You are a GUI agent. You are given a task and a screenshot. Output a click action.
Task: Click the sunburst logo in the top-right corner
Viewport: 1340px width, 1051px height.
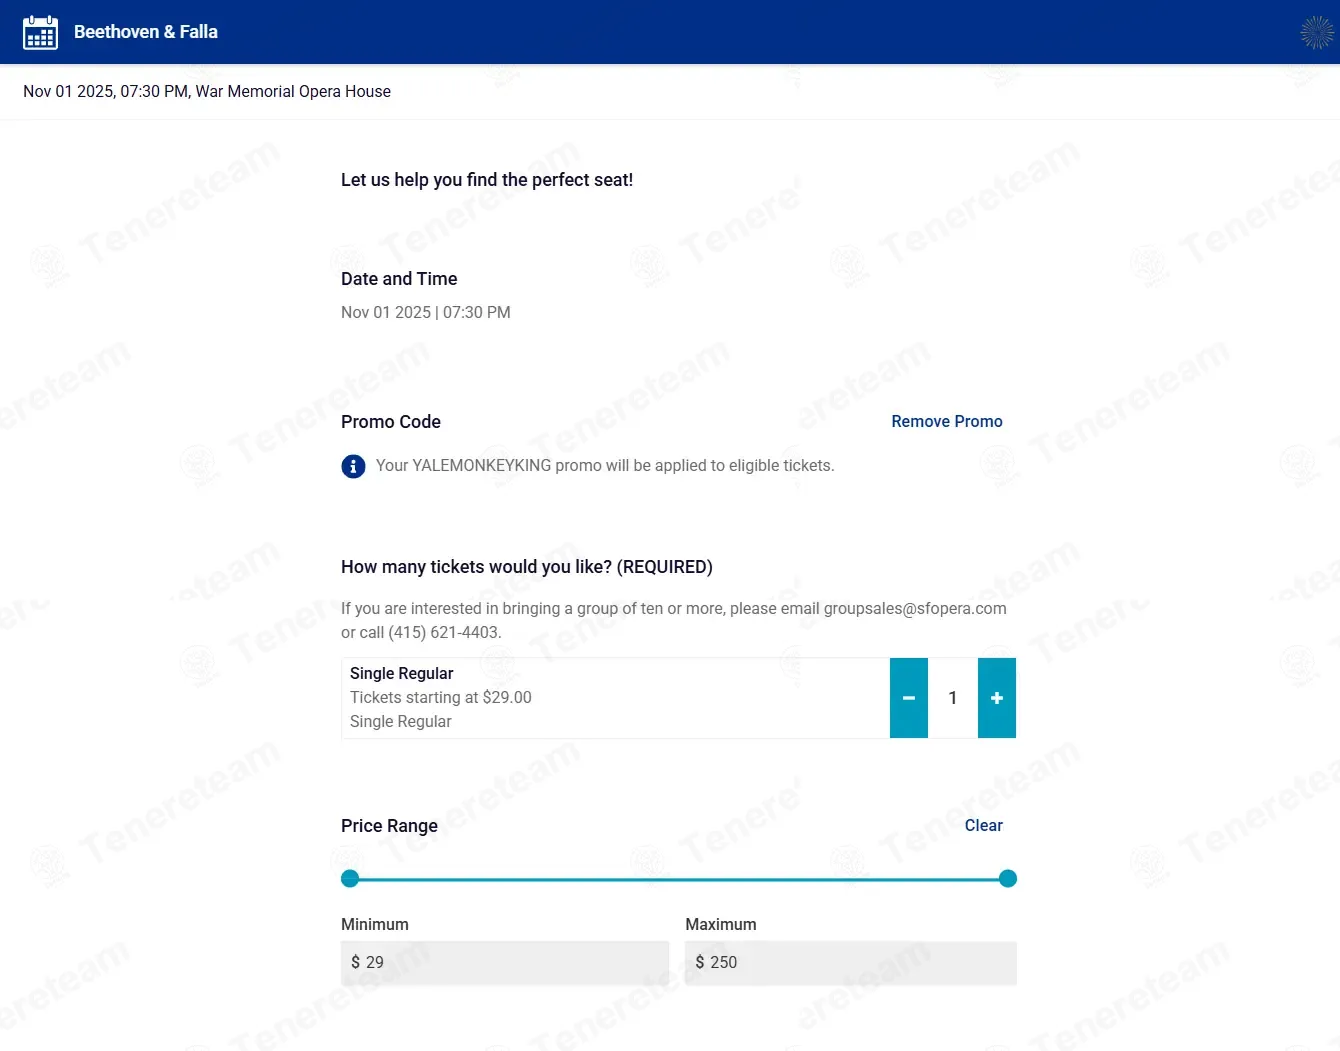pyautogui.click(x=1316, y=32)
